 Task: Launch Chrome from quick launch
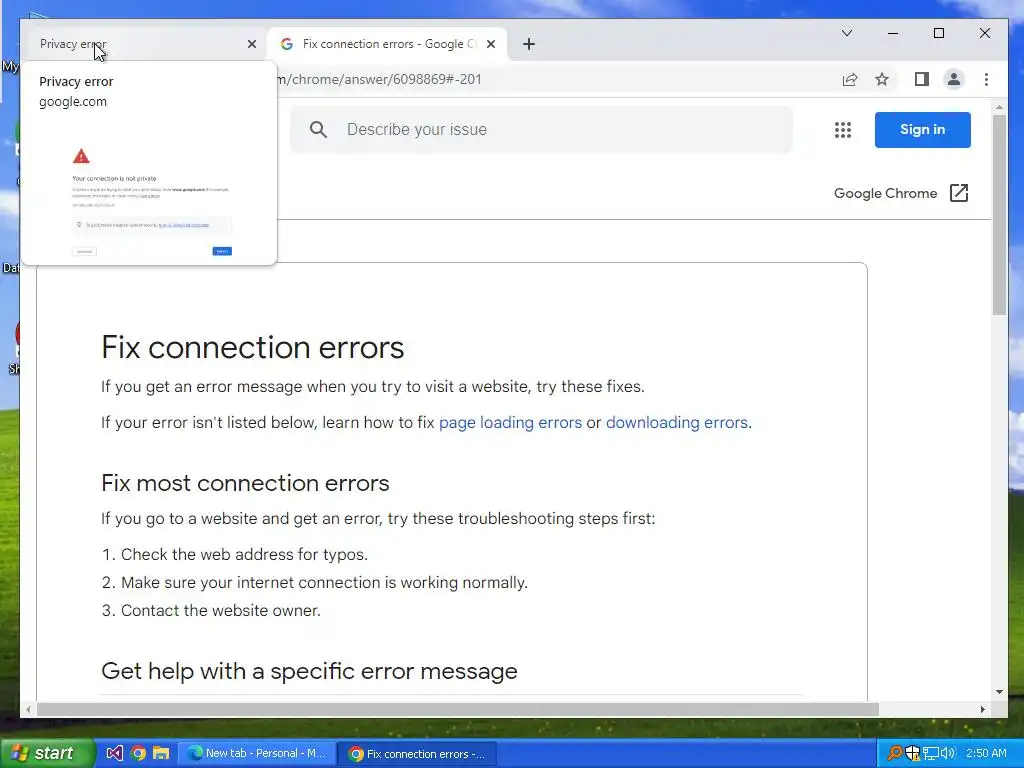(138, 753)
